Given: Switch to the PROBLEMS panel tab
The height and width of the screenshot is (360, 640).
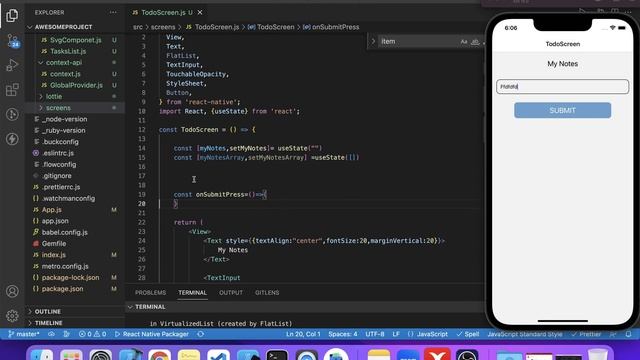Looking at the screenshot, I should [x=151, y=293].
